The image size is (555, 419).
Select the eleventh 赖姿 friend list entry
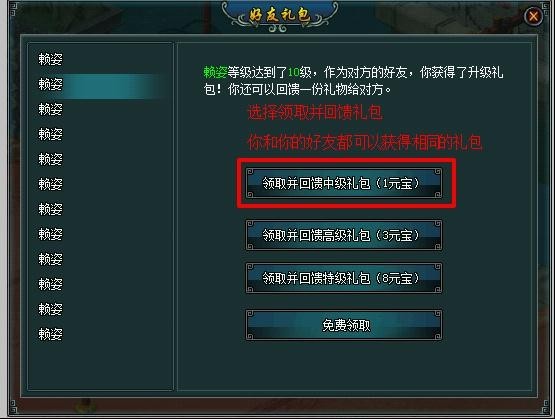pyautogui.click(x=50, y=309)
